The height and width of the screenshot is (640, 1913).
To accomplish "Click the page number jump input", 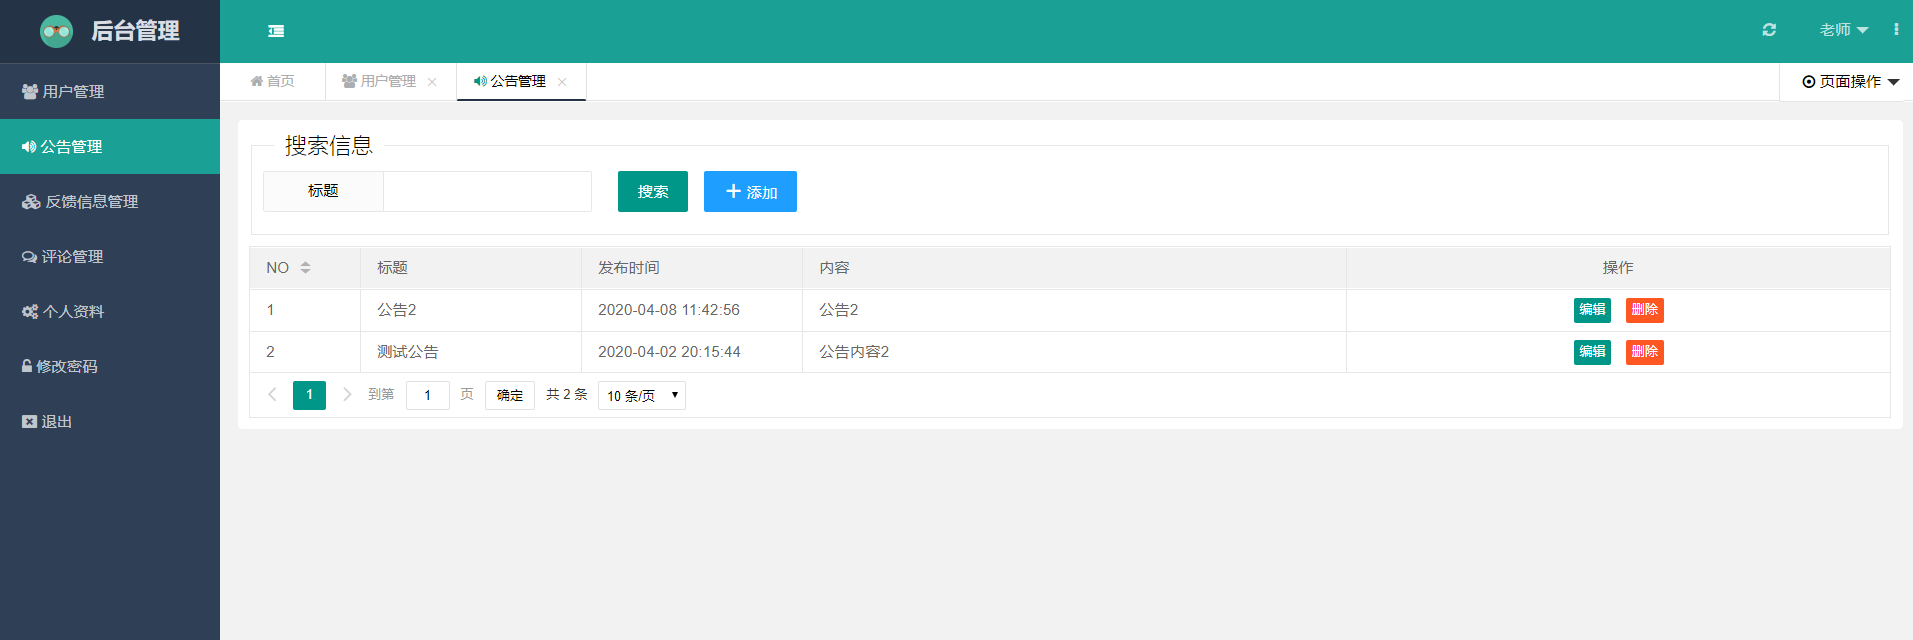I will click(x=428, y=395).
